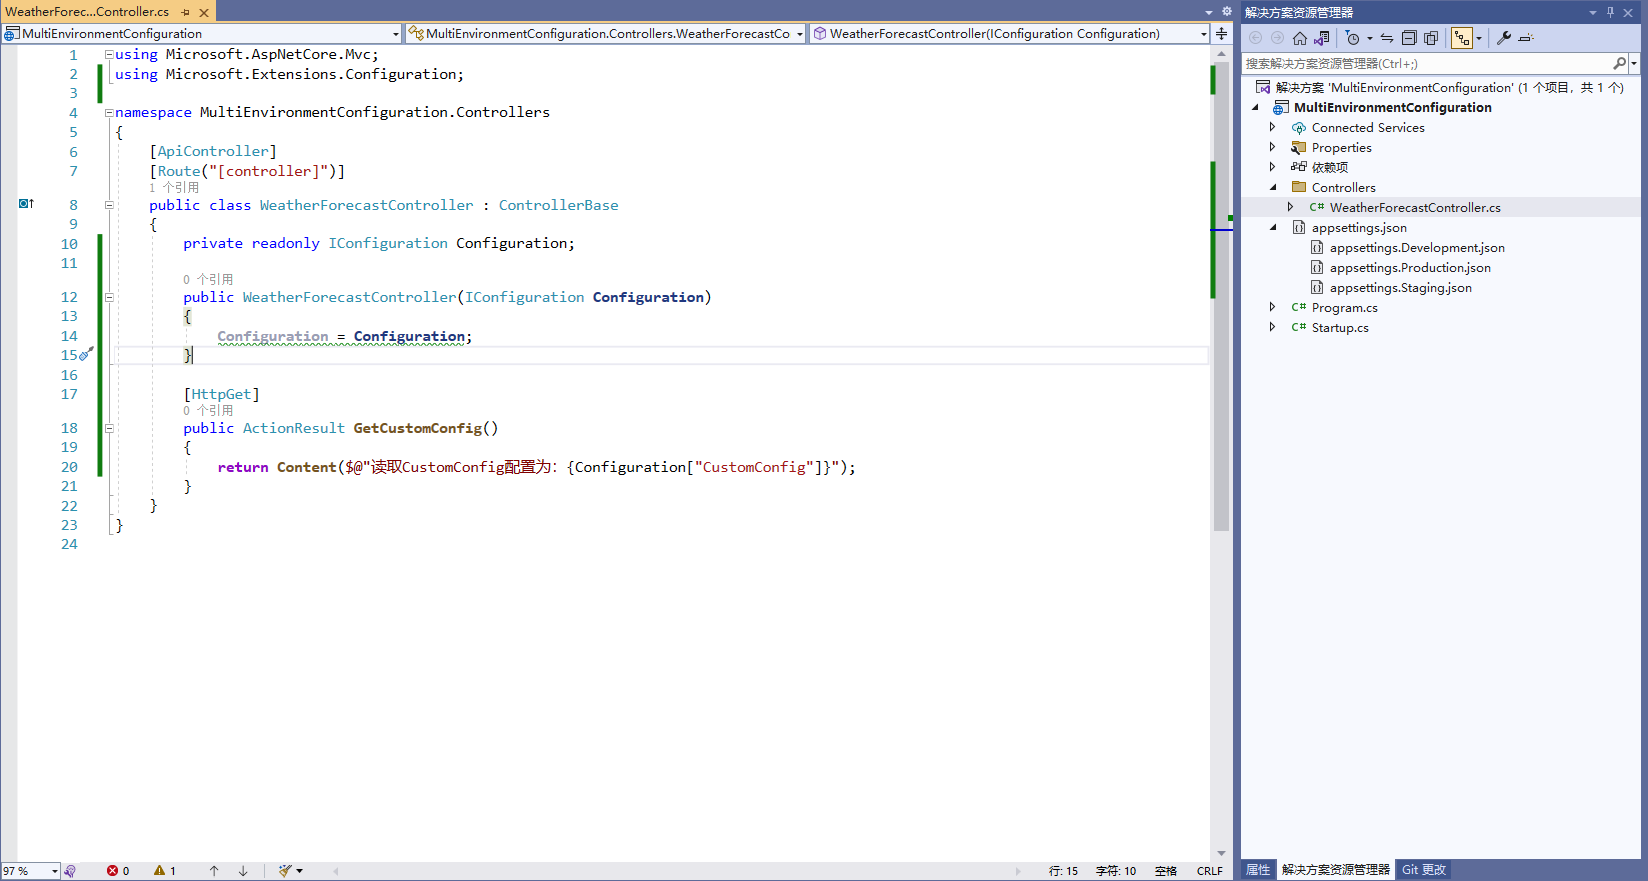Click the IntelliCode health indicator icon

[70, 871]
